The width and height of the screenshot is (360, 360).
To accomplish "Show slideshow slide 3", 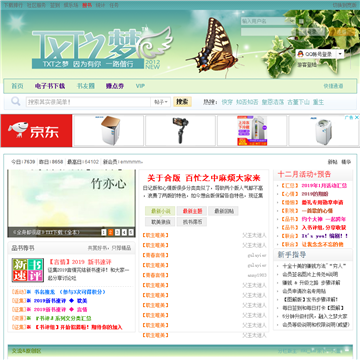I will (x=117, y=232).
